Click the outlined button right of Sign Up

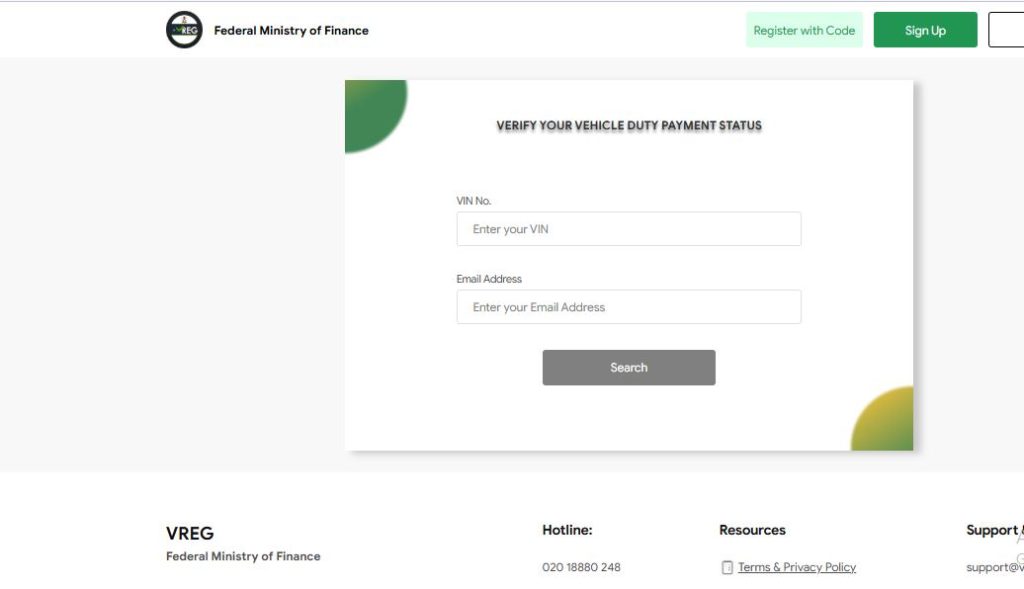(x=1006, y=30)
